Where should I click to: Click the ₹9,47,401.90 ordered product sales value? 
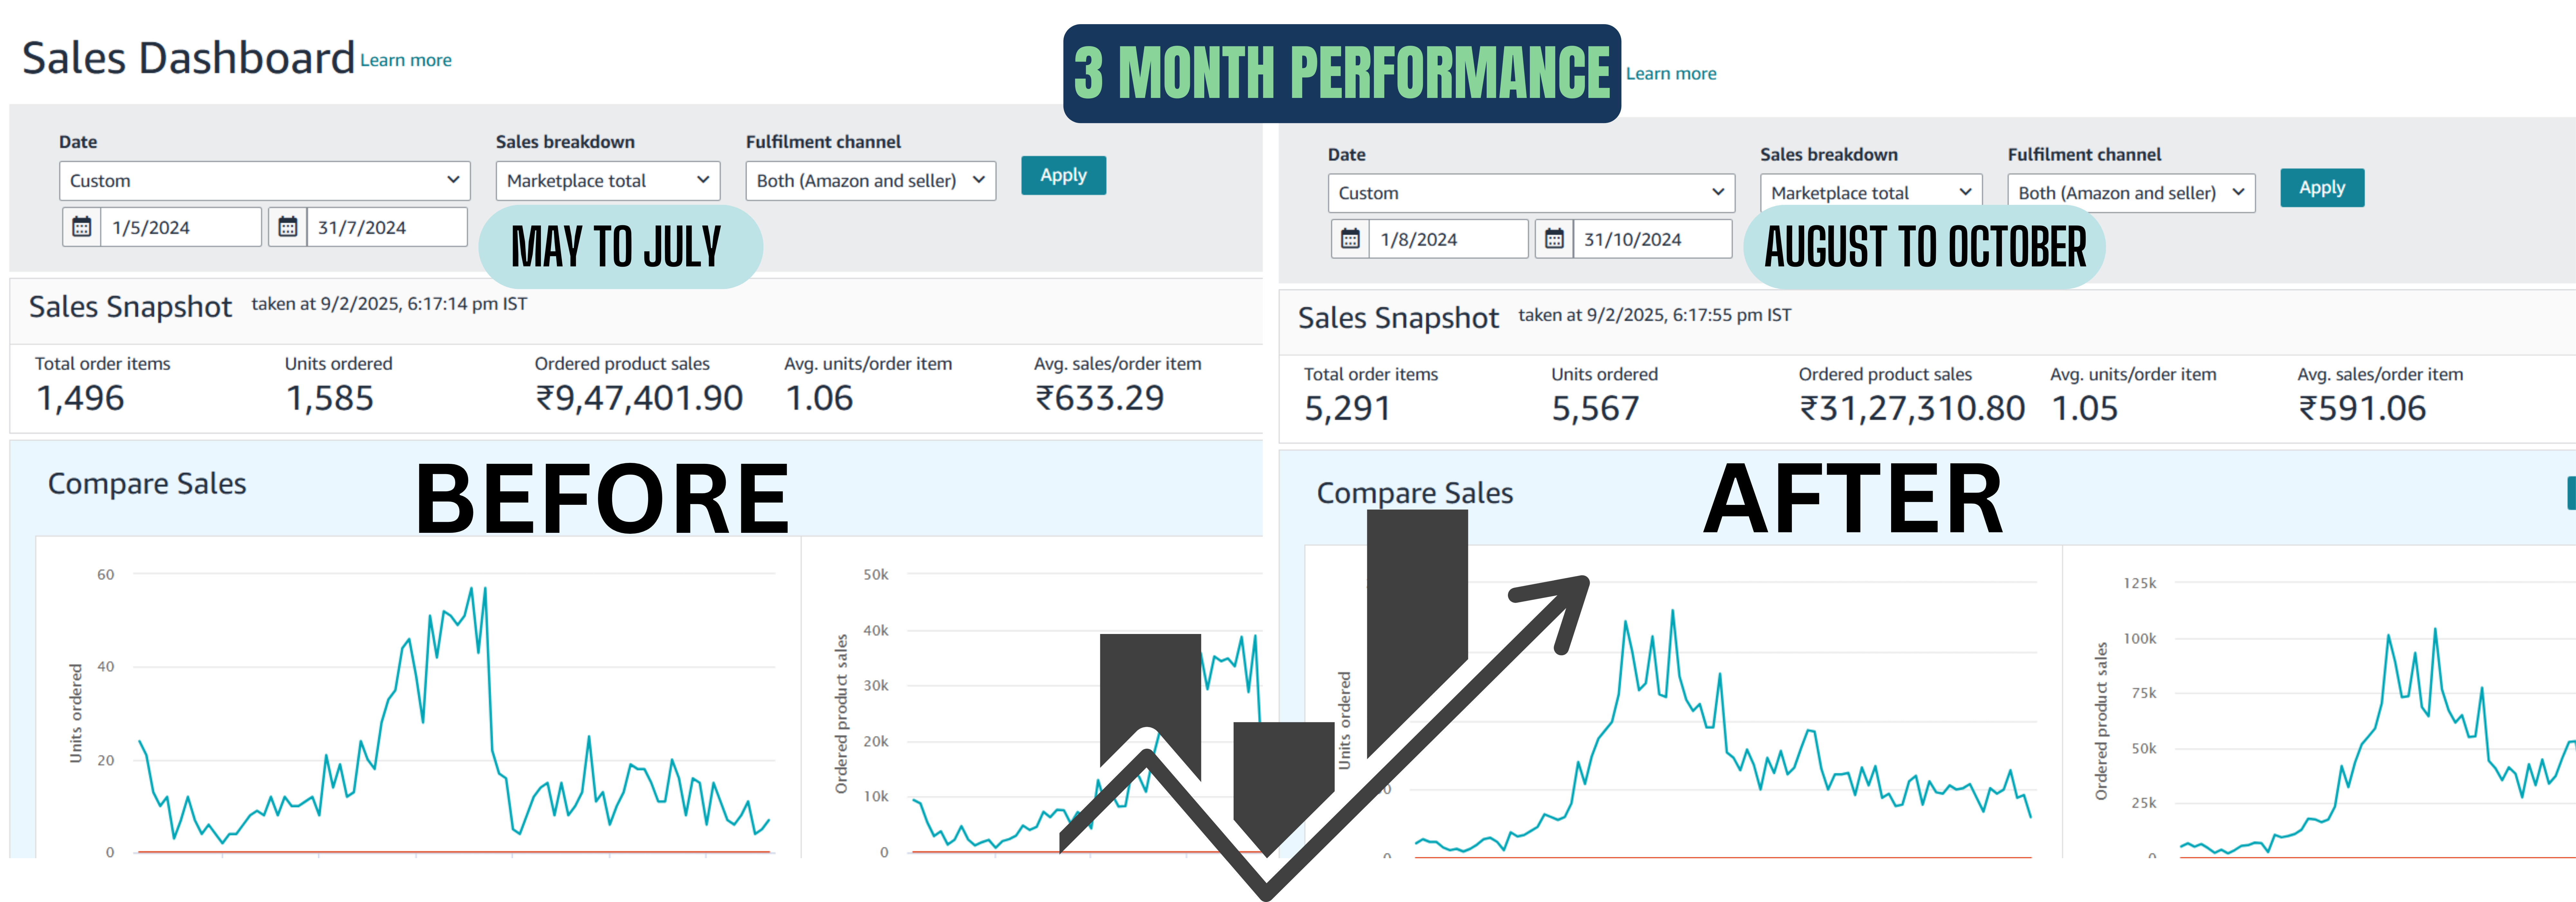tap(639, 398)
